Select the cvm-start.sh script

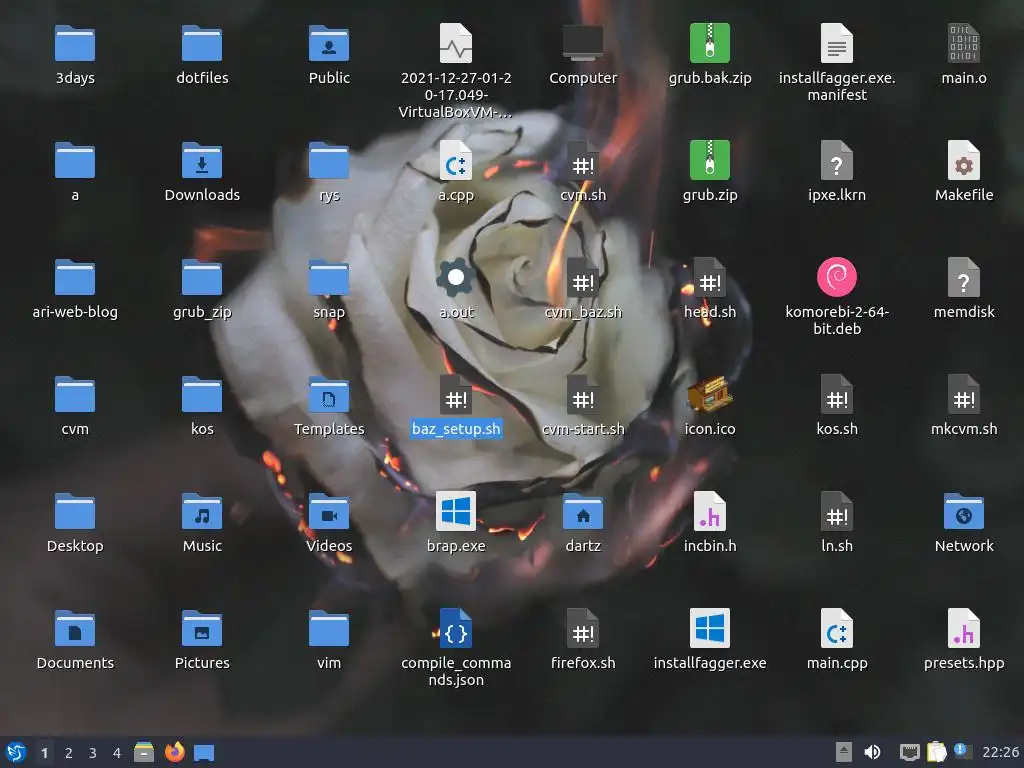click(x=583, y=394)
